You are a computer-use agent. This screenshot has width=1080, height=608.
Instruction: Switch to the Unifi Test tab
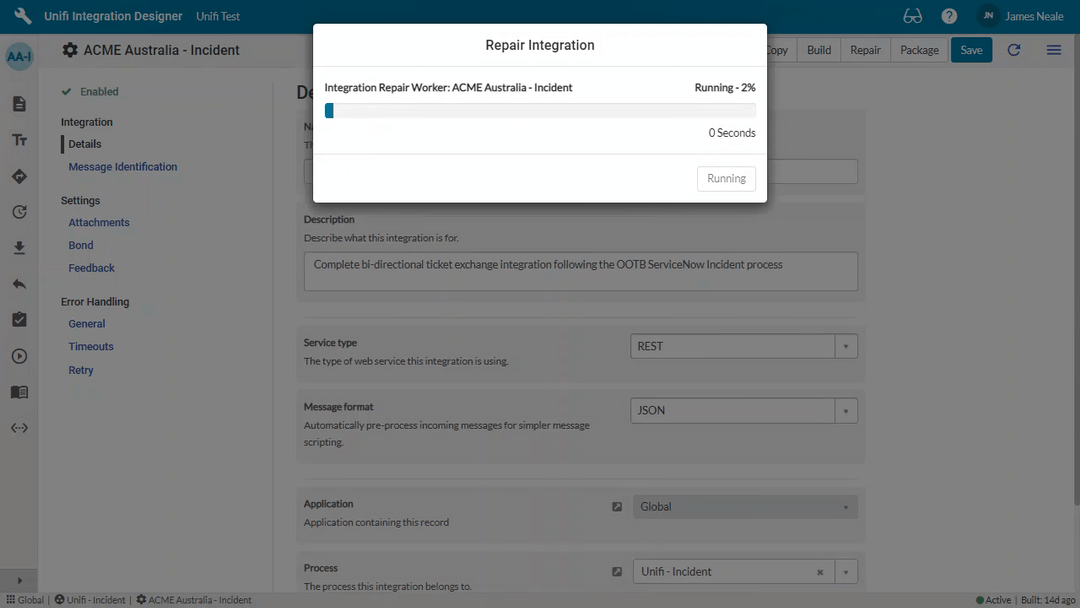tap(217, 15)
